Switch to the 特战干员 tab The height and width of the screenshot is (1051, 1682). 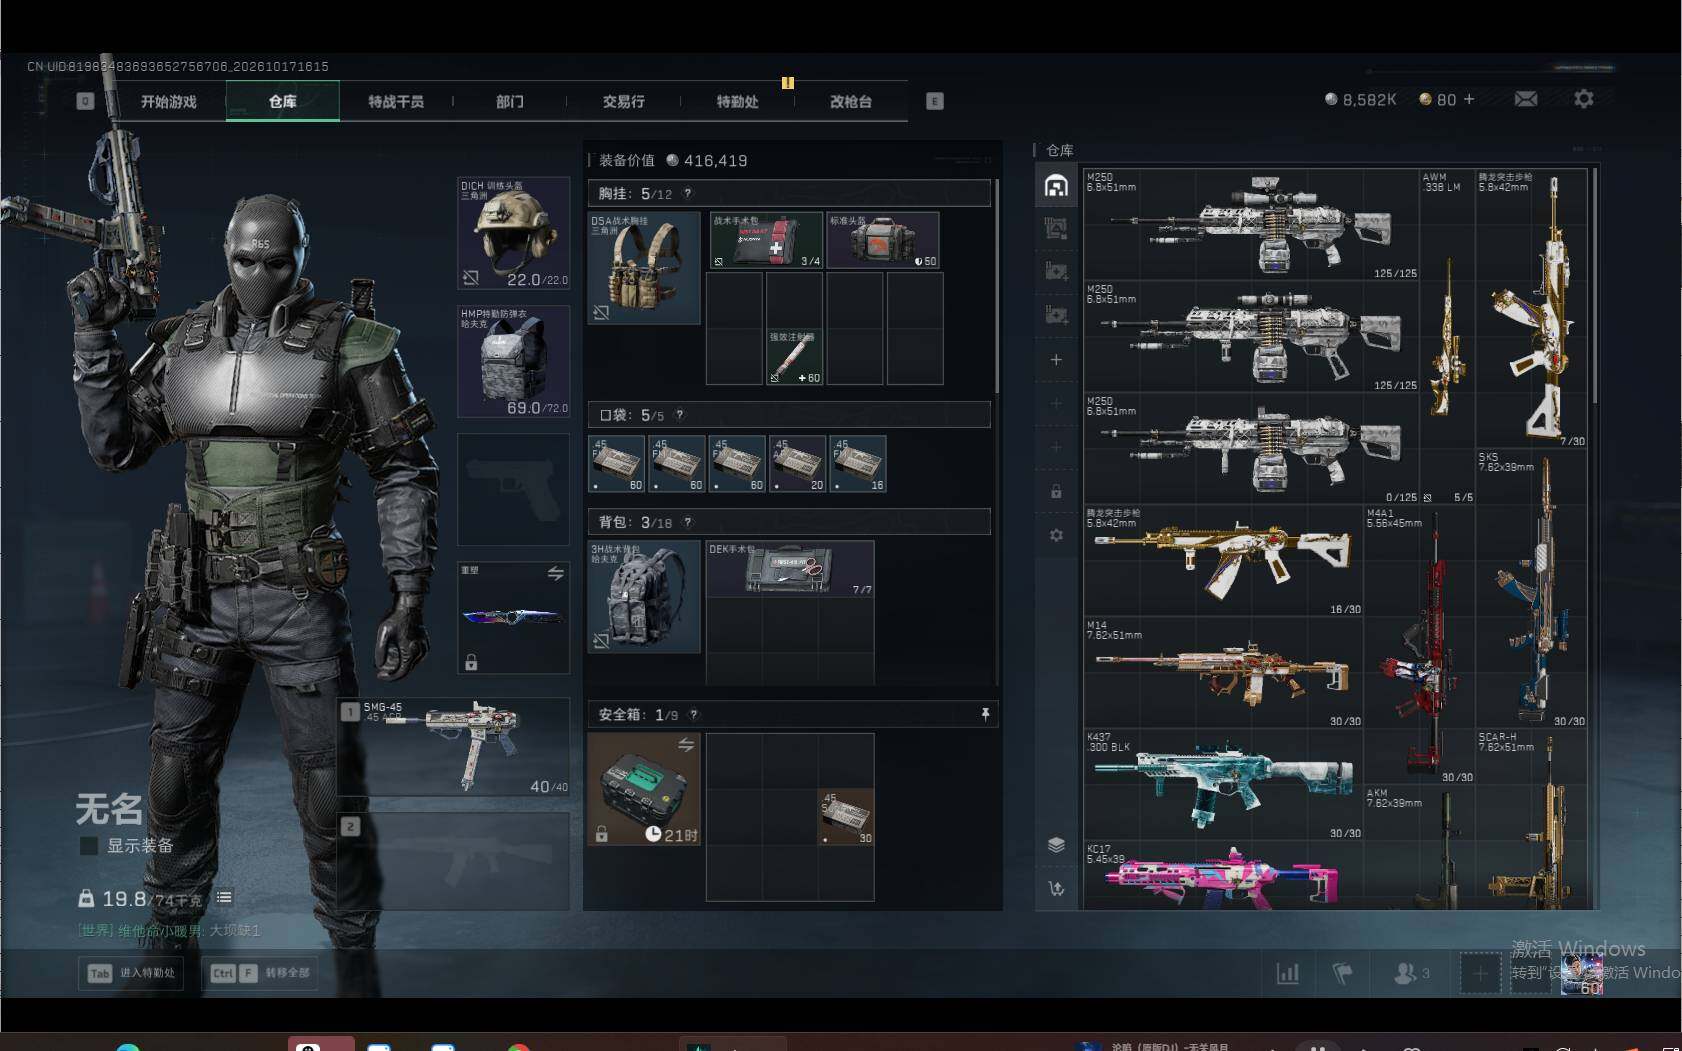[396, 101]
